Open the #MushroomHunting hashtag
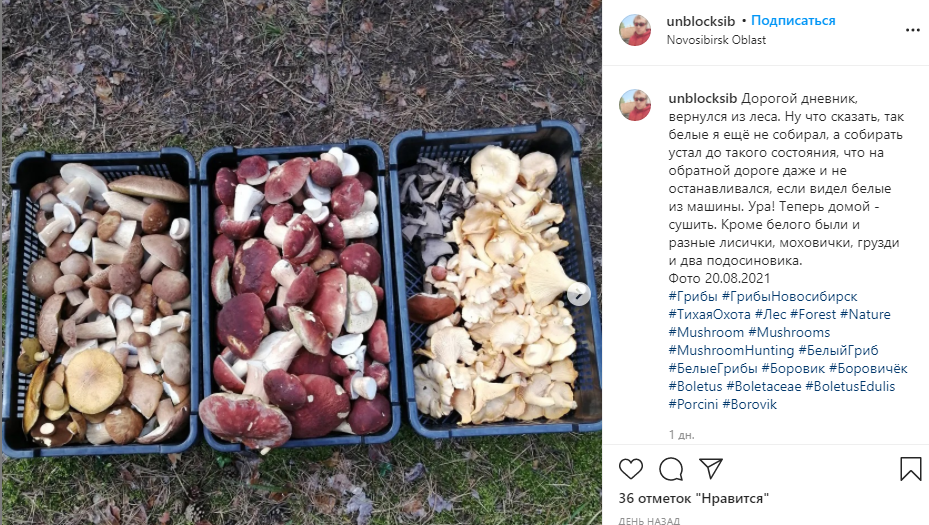The width and height of the screenshot is (929, 525). pos(731,351)
